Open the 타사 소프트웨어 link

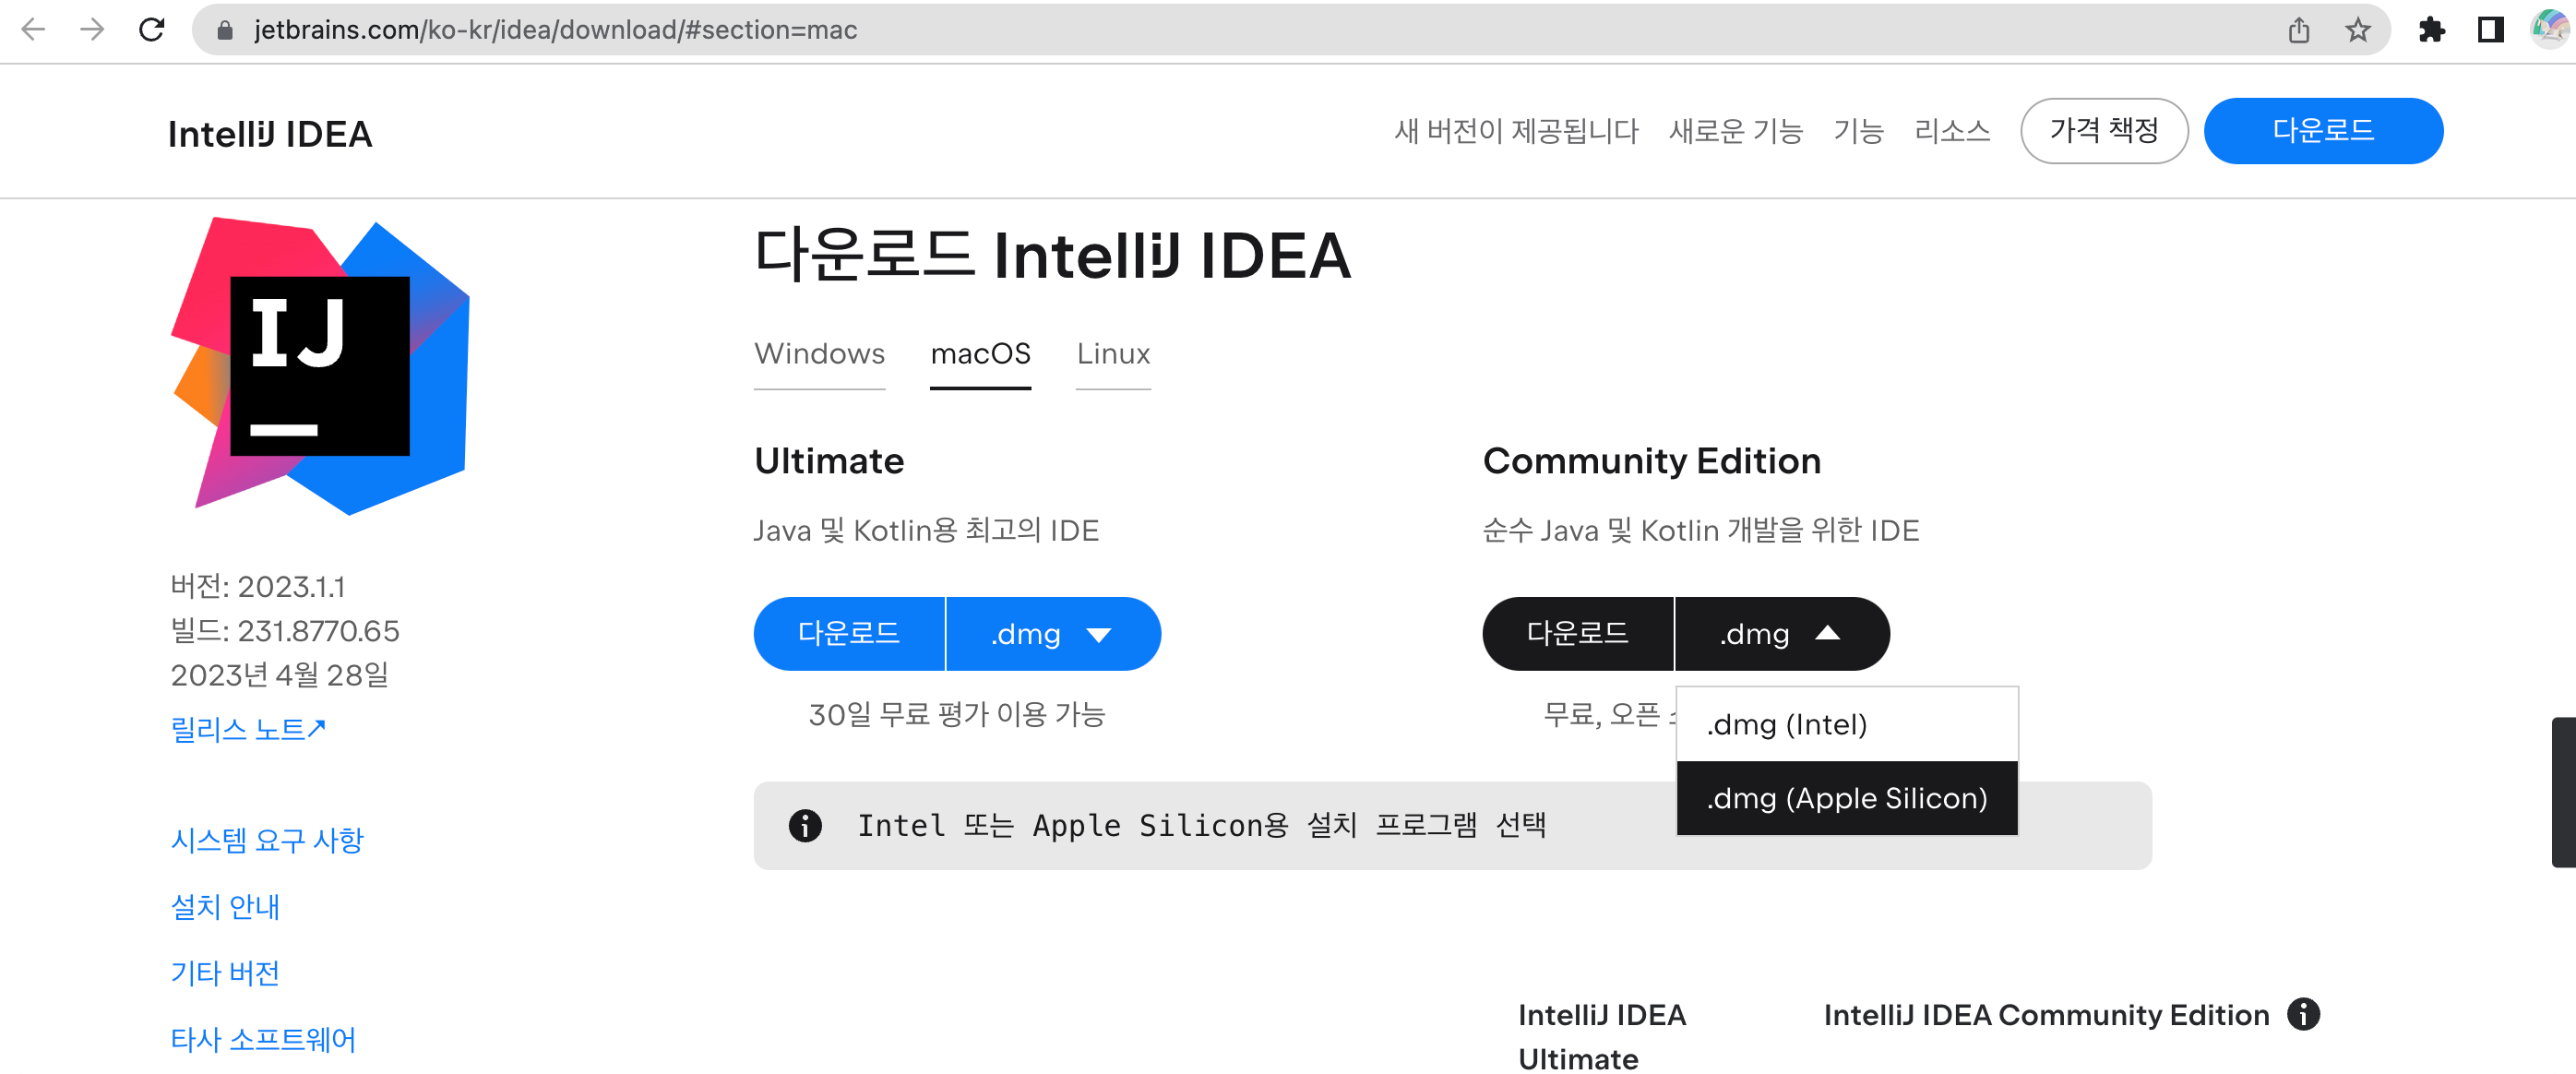coord(263,1040)
